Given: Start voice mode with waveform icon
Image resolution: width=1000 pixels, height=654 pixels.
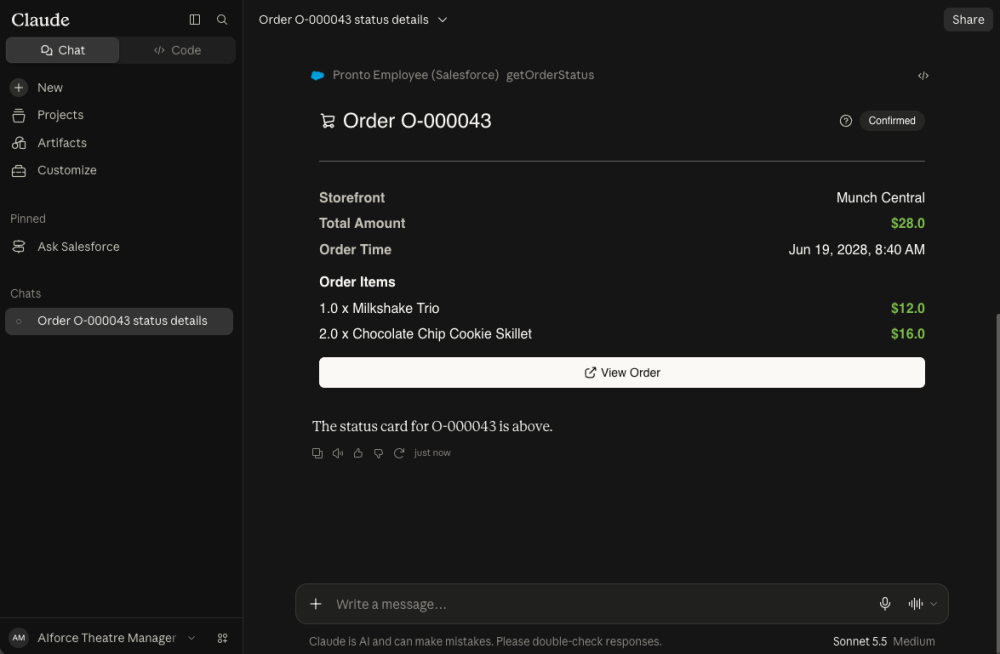Looking at the screenshot, I should tap(915, 604).
